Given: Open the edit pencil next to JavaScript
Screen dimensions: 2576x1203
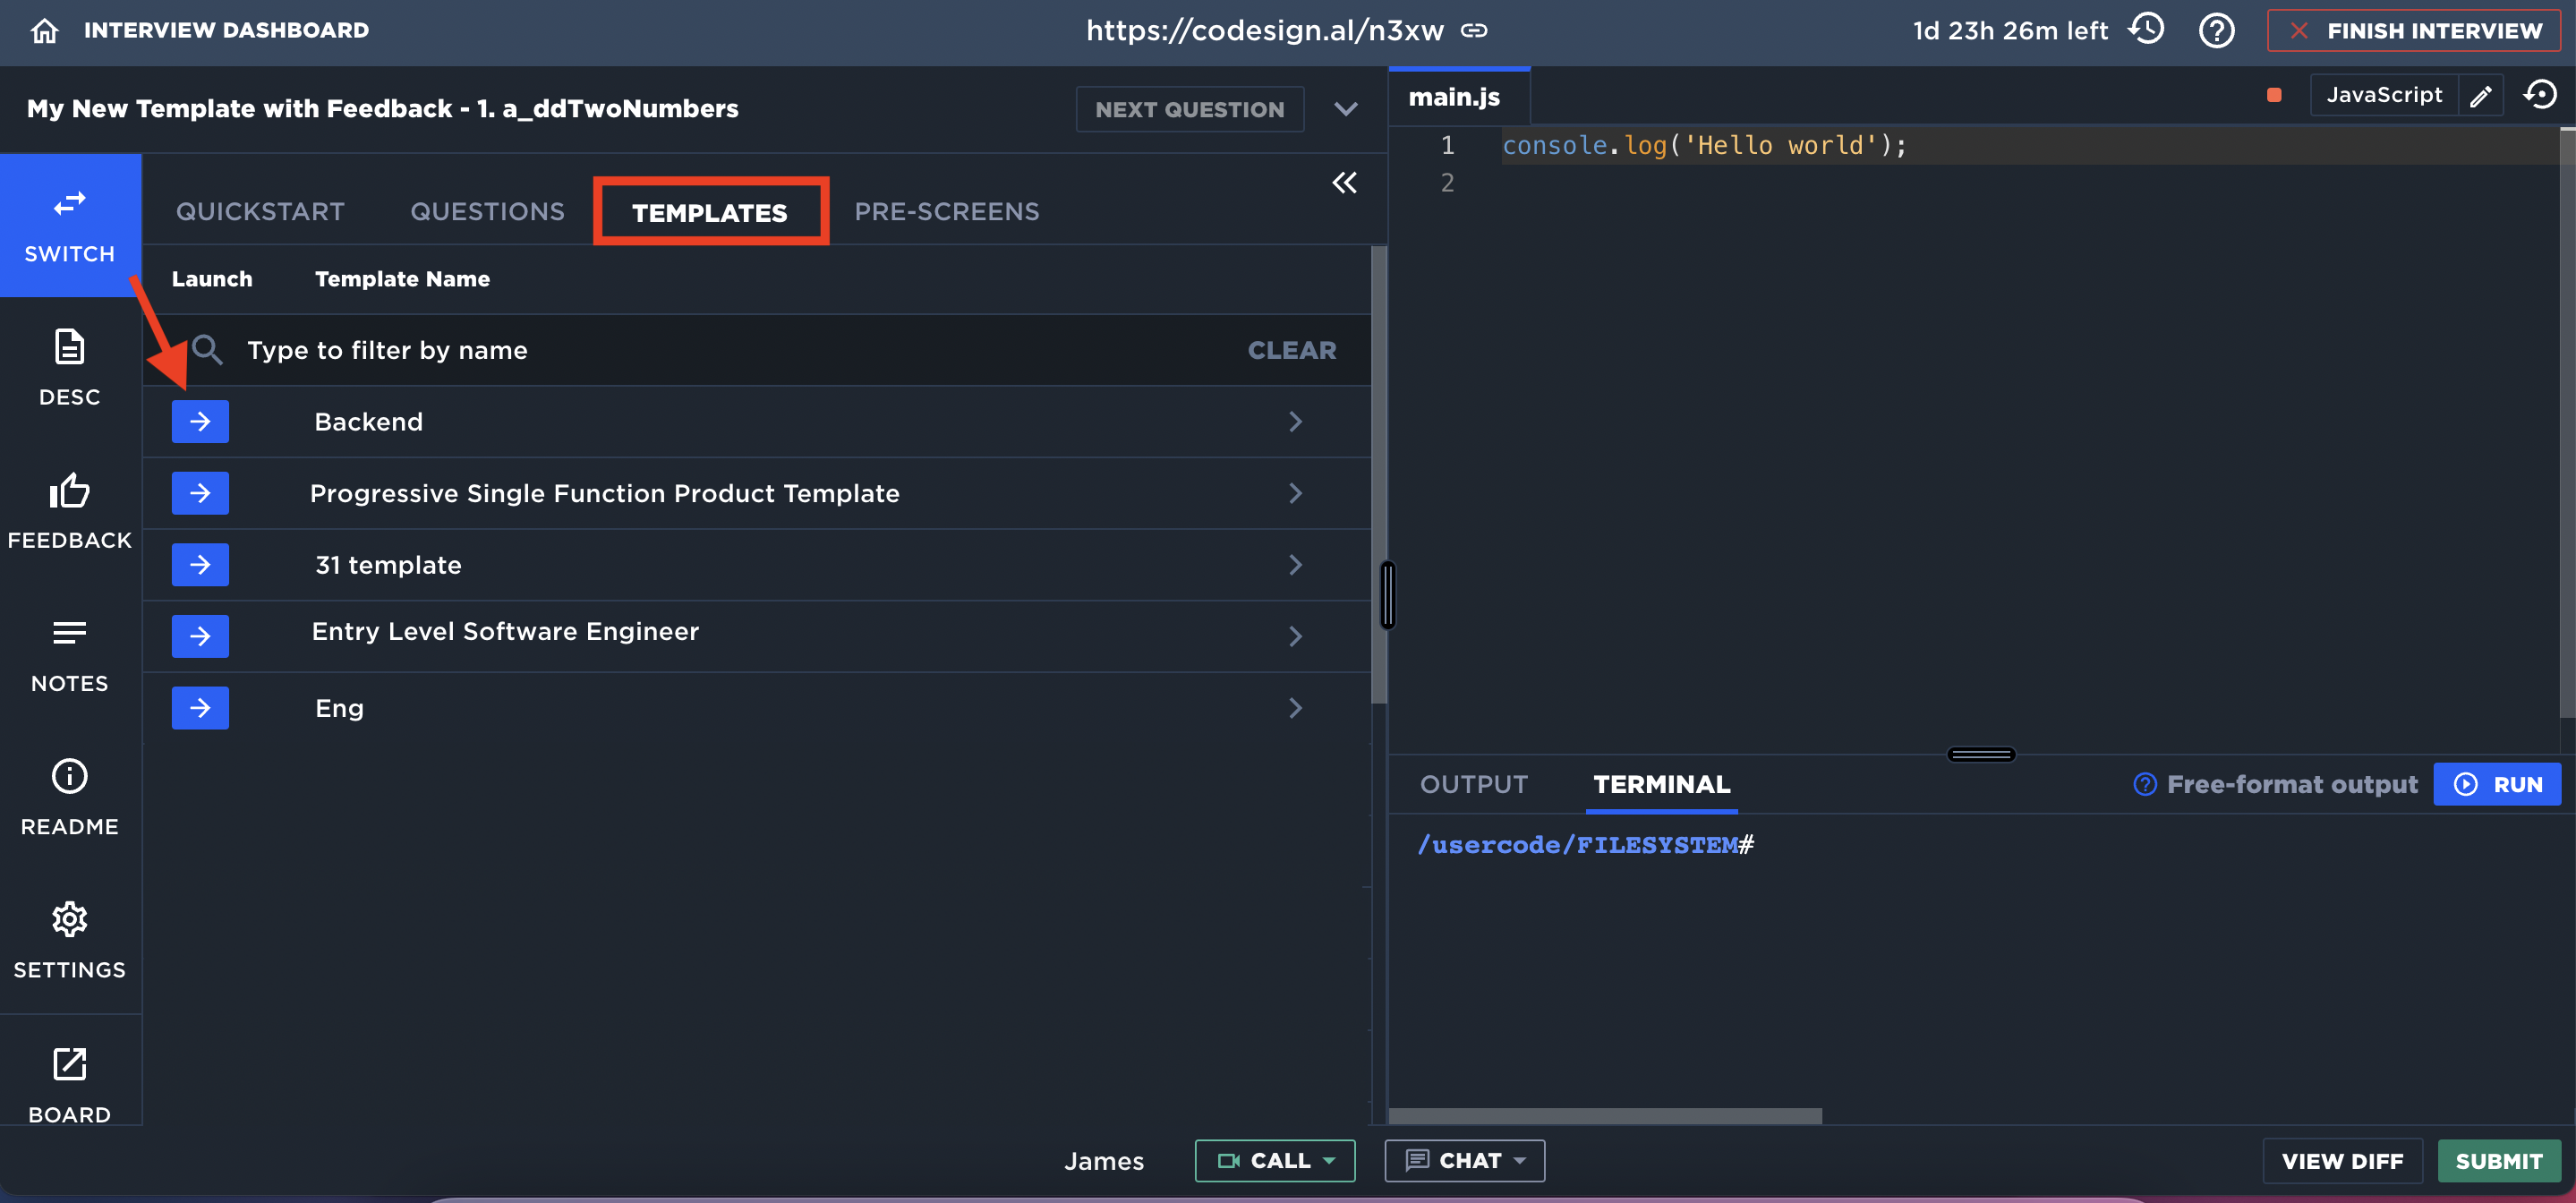Looking at the screenshot, I should [x=2481, y=94].
